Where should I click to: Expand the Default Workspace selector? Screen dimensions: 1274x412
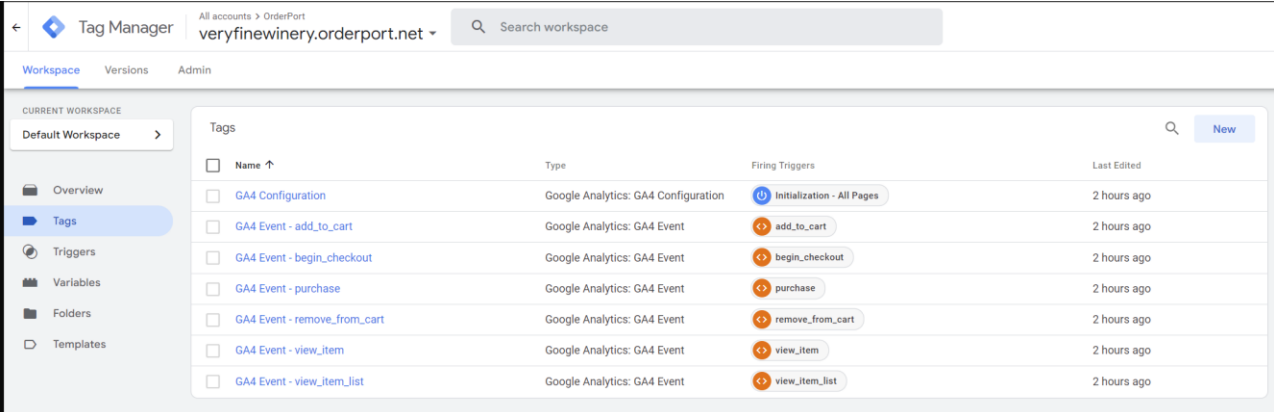[91, 135]
